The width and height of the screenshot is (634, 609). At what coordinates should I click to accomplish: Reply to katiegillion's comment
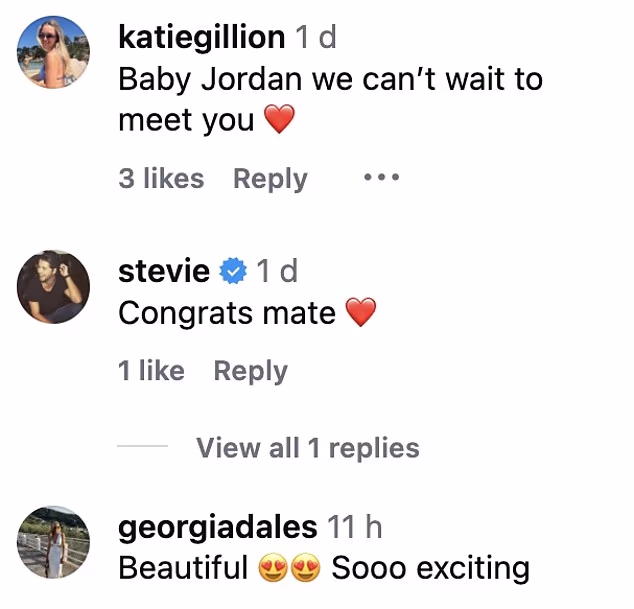coord(270,179)
